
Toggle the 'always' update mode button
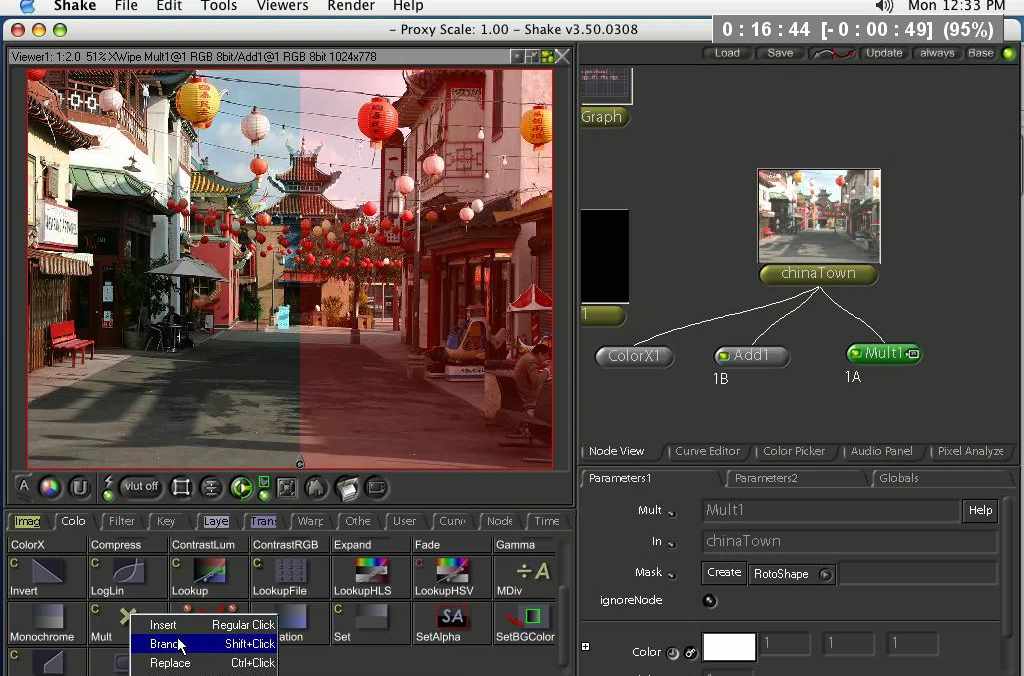tap(937, 54)
